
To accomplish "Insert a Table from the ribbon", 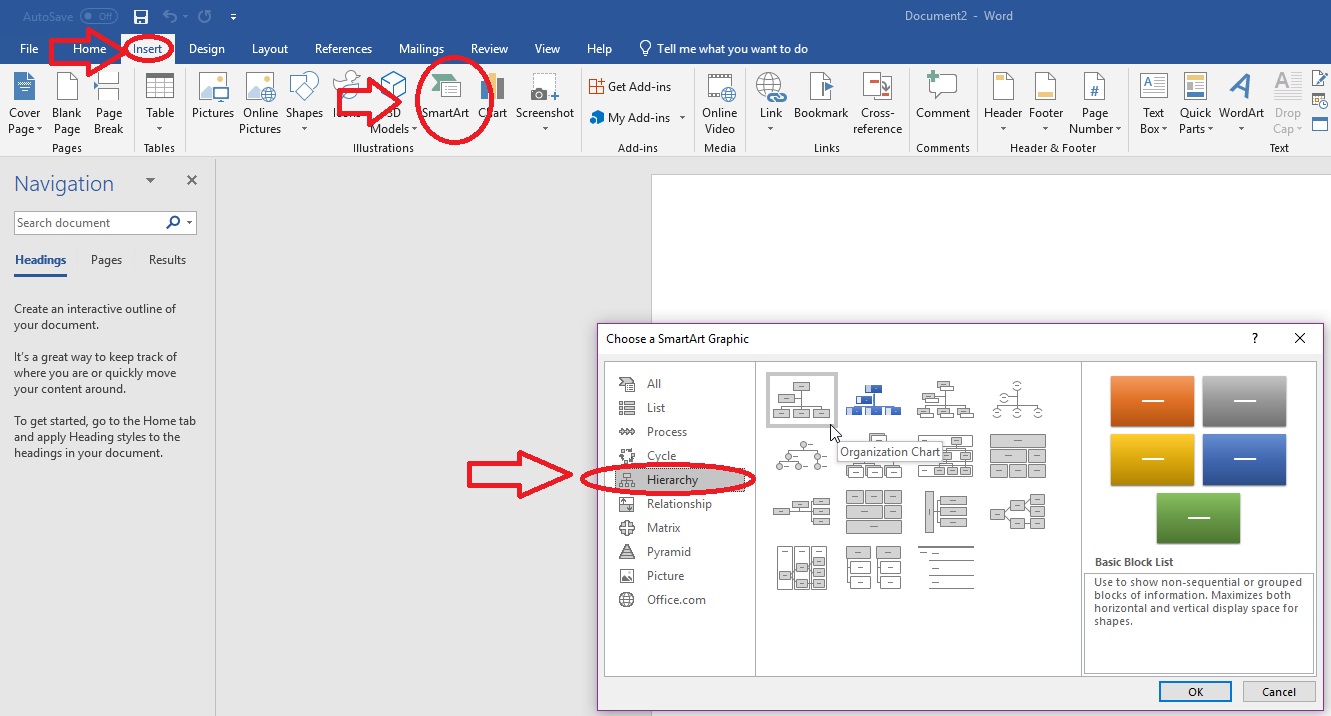I will 160,101.
